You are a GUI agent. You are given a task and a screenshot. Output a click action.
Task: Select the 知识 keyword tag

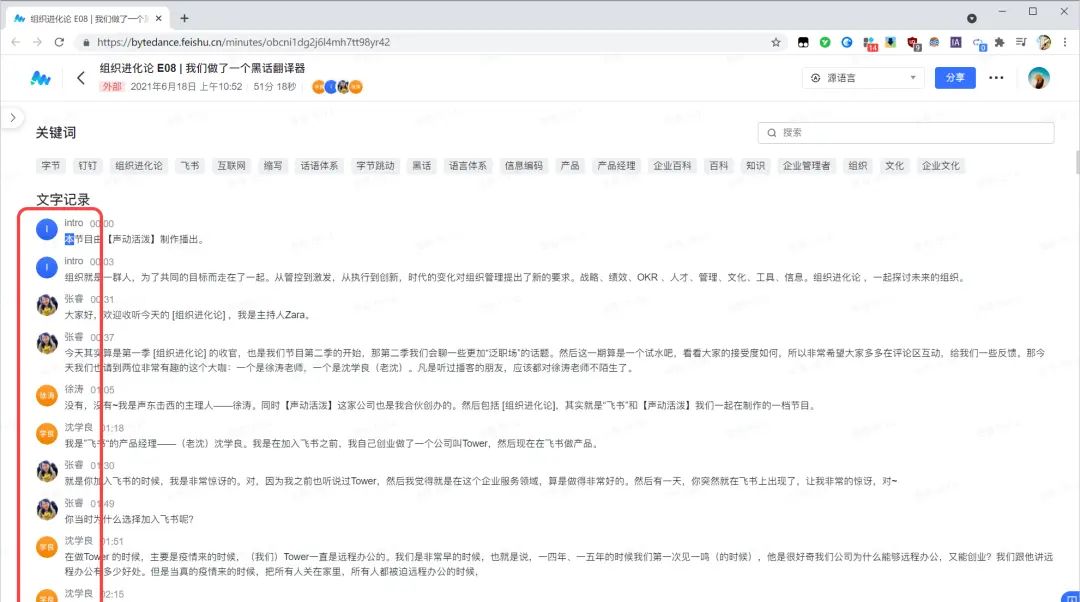(755, 165)
